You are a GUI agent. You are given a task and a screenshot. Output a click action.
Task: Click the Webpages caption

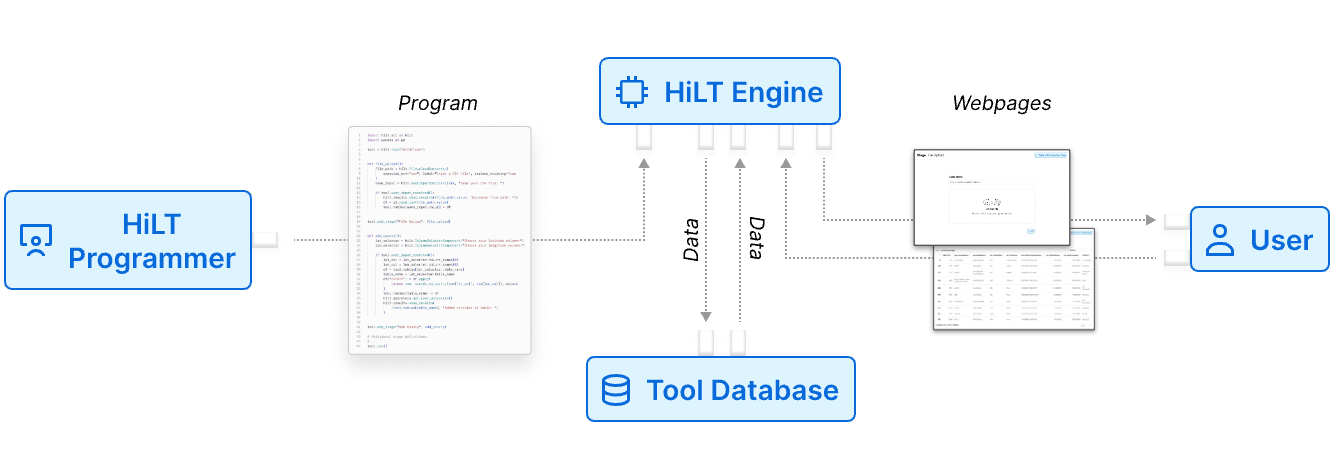point(1001,103)
